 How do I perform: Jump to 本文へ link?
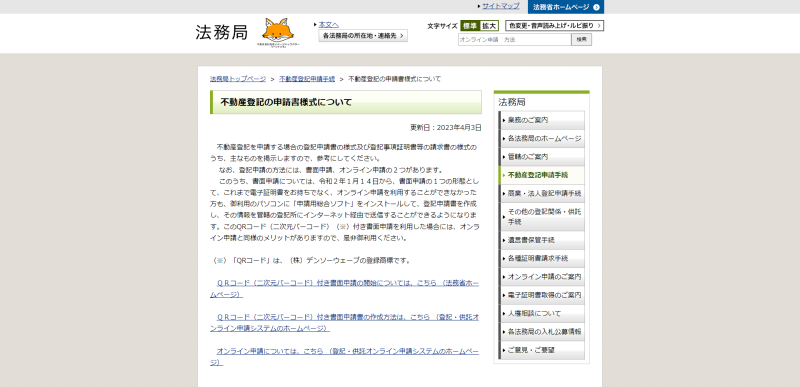329,24
